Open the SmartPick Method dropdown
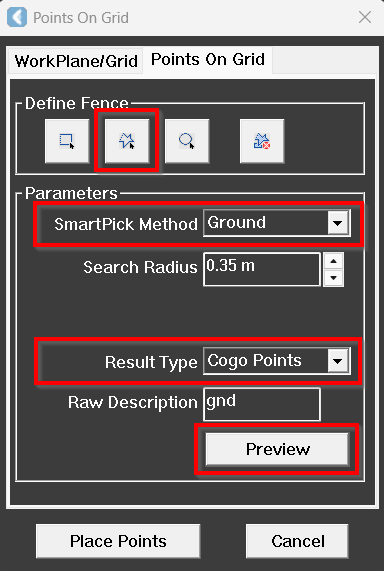The width and height of the screenshot is (384, 571). 337,223
